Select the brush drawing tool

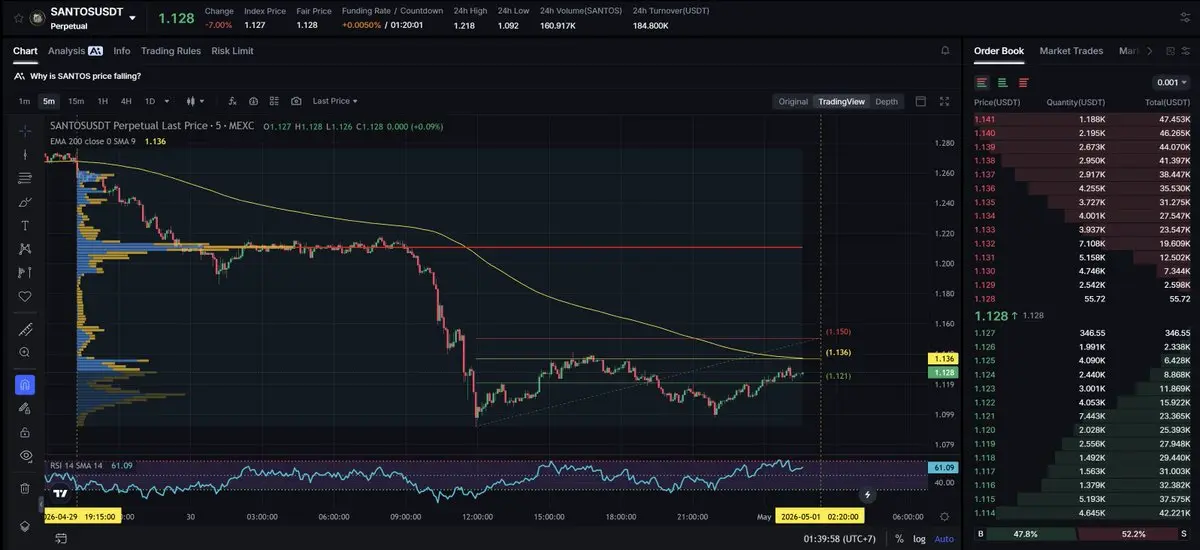click(25, 202)
